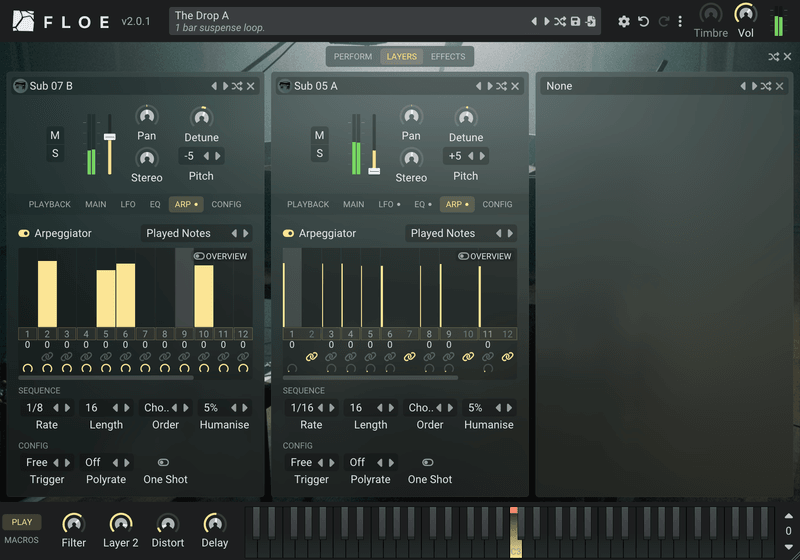
Task: Open the Played Notes selector on Sub 05 A
Action: point(443,233)
